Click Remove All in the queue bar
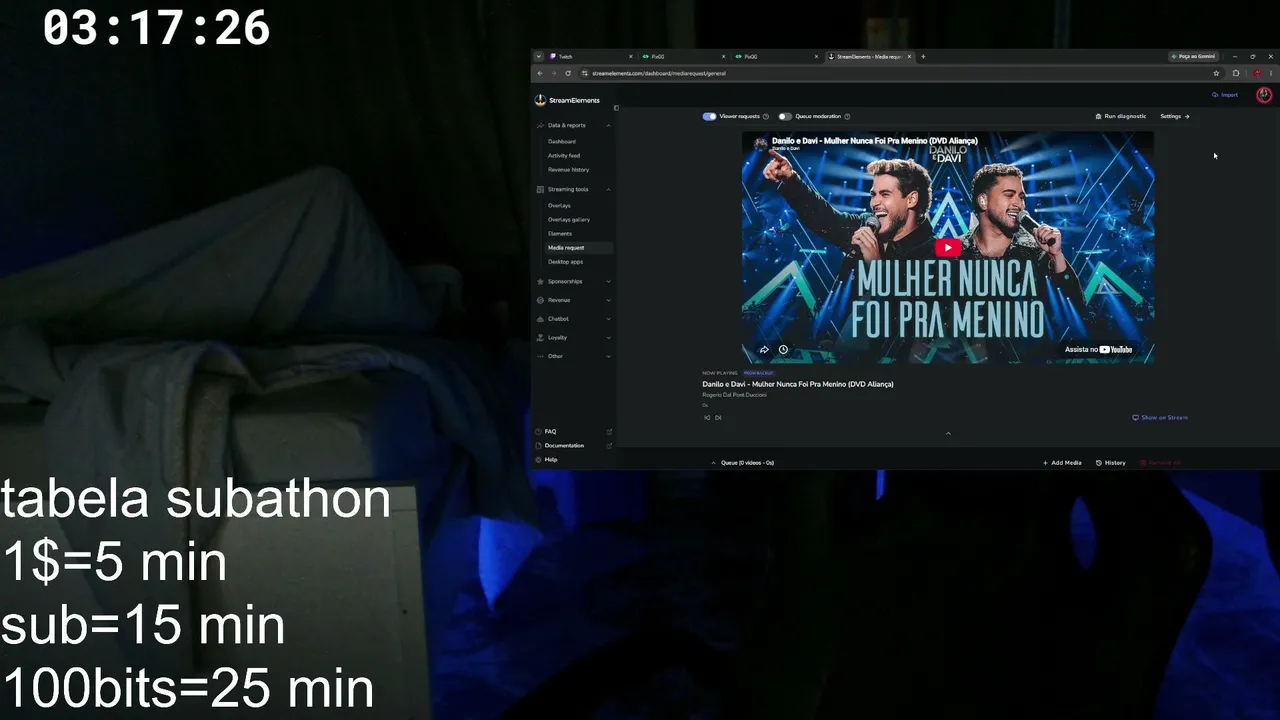 pyautogui.click(x=1161, y=463)
